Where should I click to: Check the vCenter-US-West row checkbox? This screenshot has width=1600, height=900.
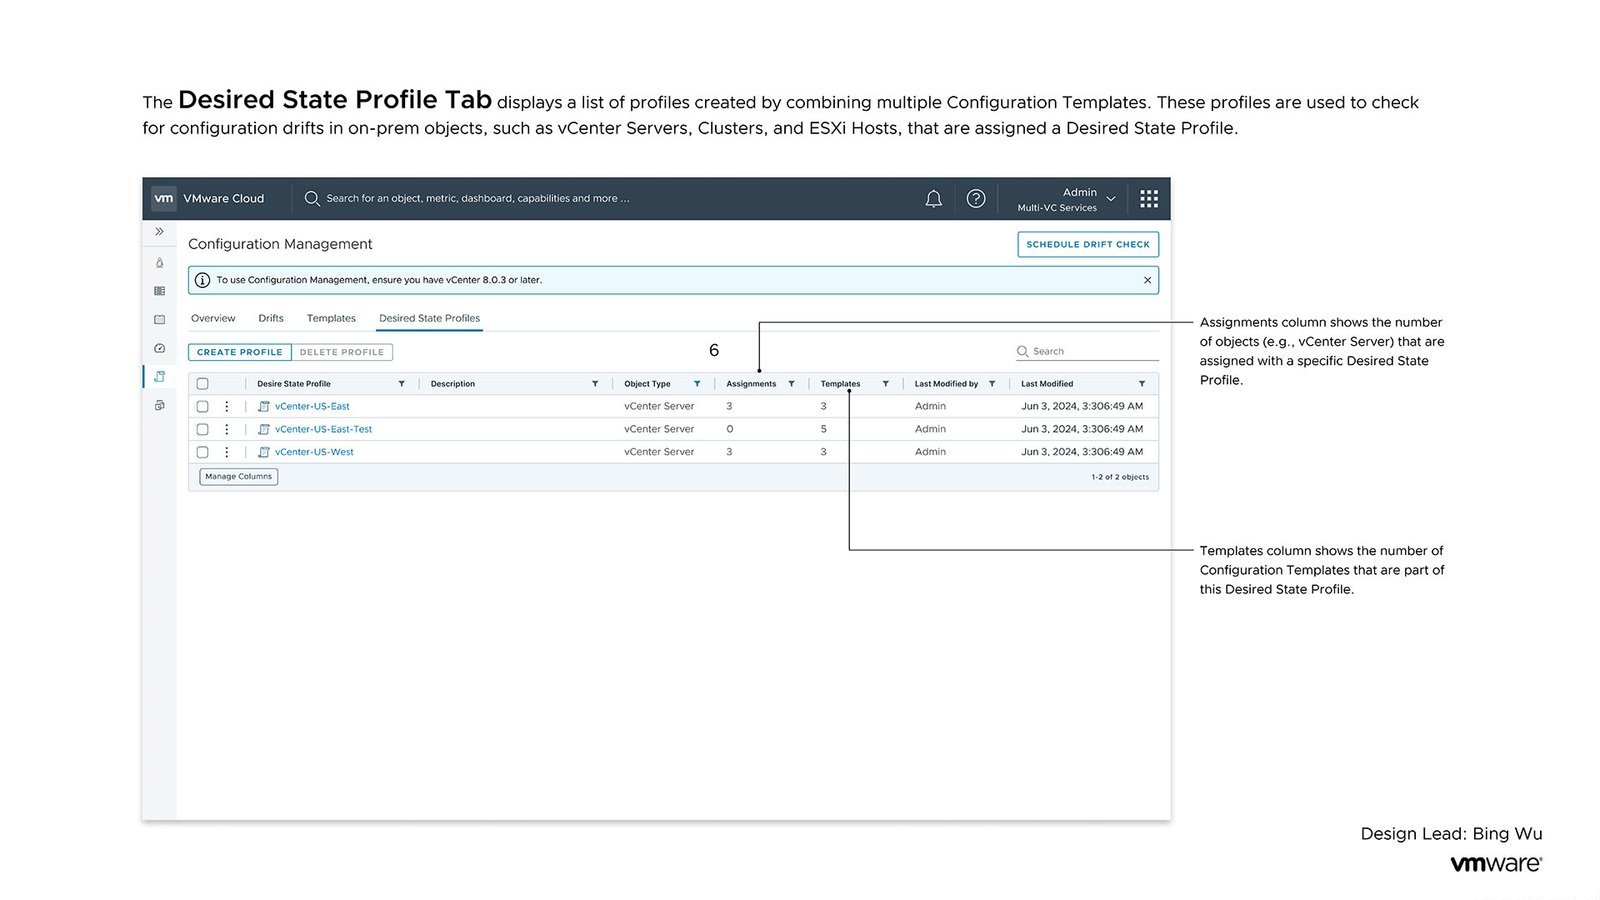tap(202, 451)
